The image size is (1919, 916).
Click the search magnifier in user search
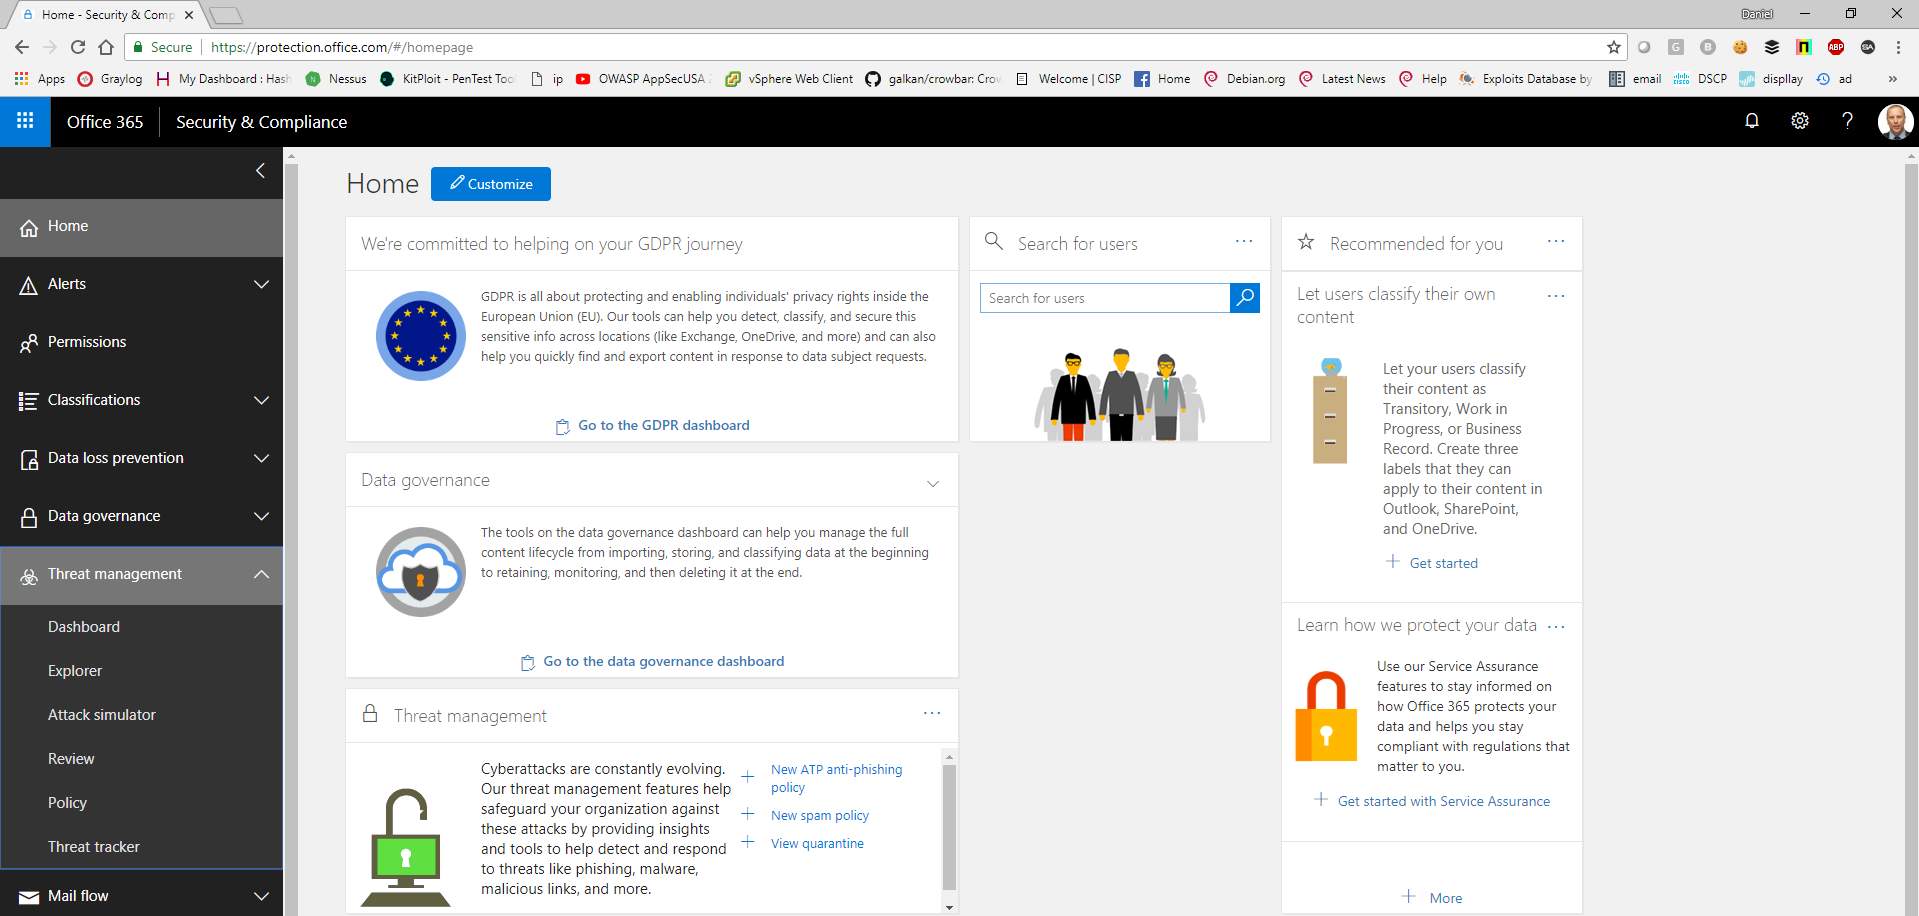(x=1244, y=297)
